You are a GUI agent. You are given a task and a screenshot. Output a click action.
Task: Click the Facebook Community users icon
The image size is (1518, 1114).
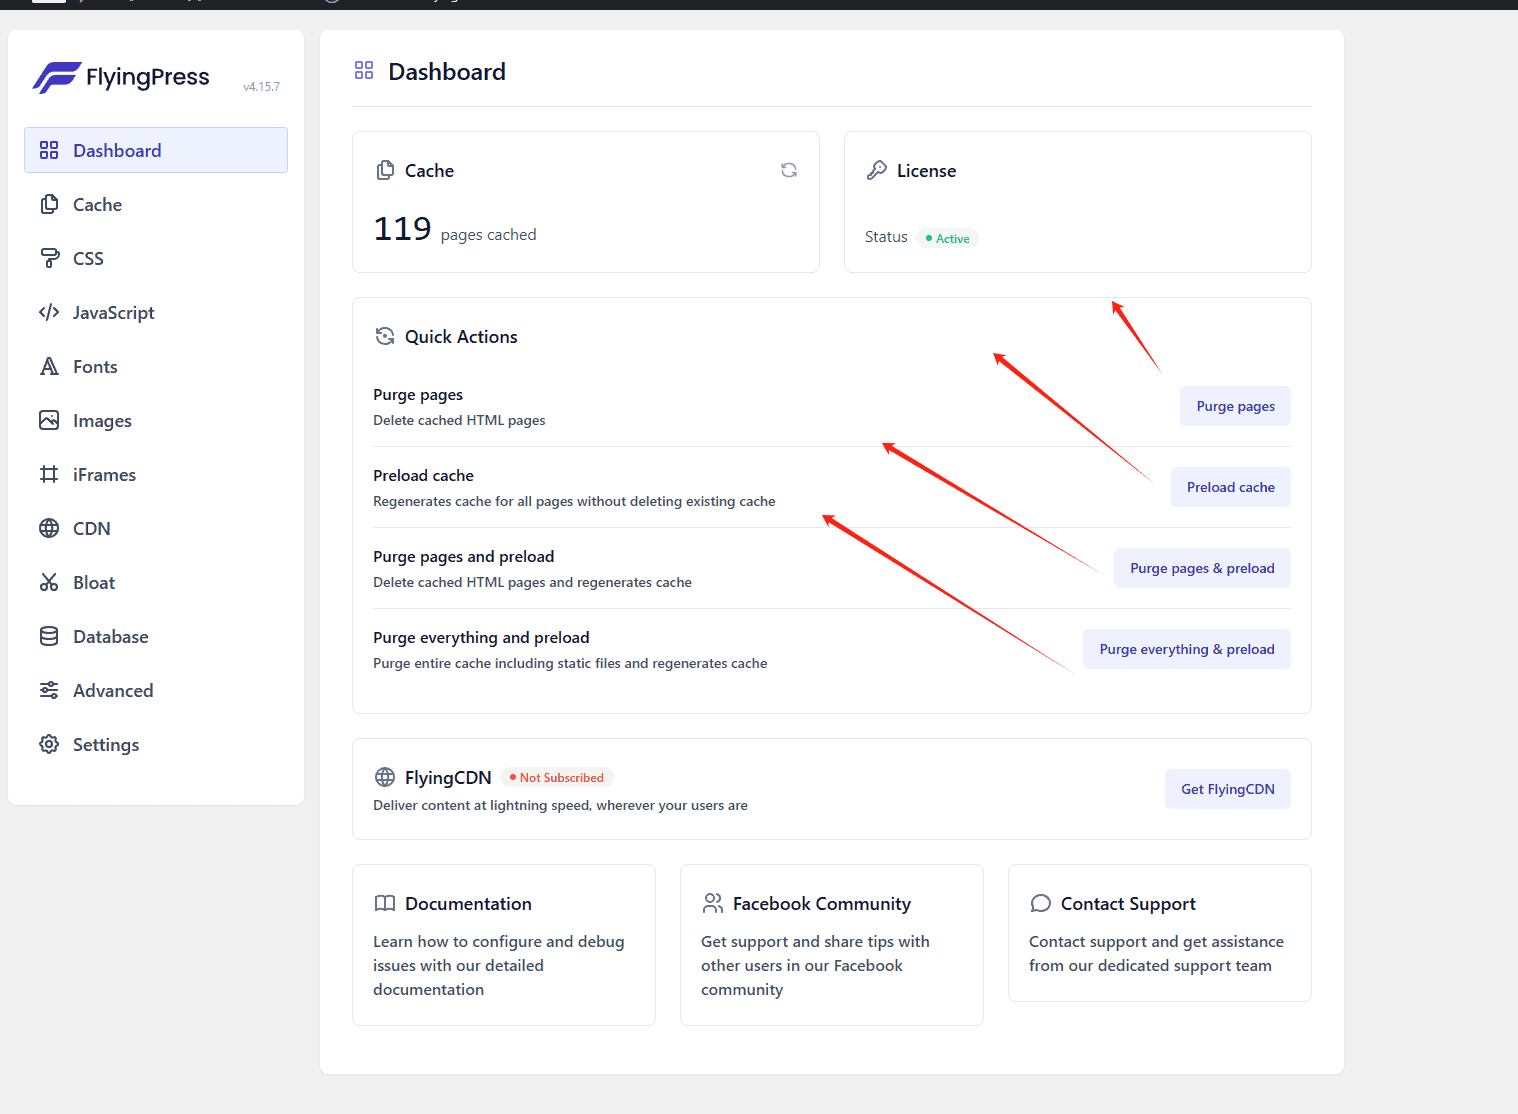coord(713,903)
